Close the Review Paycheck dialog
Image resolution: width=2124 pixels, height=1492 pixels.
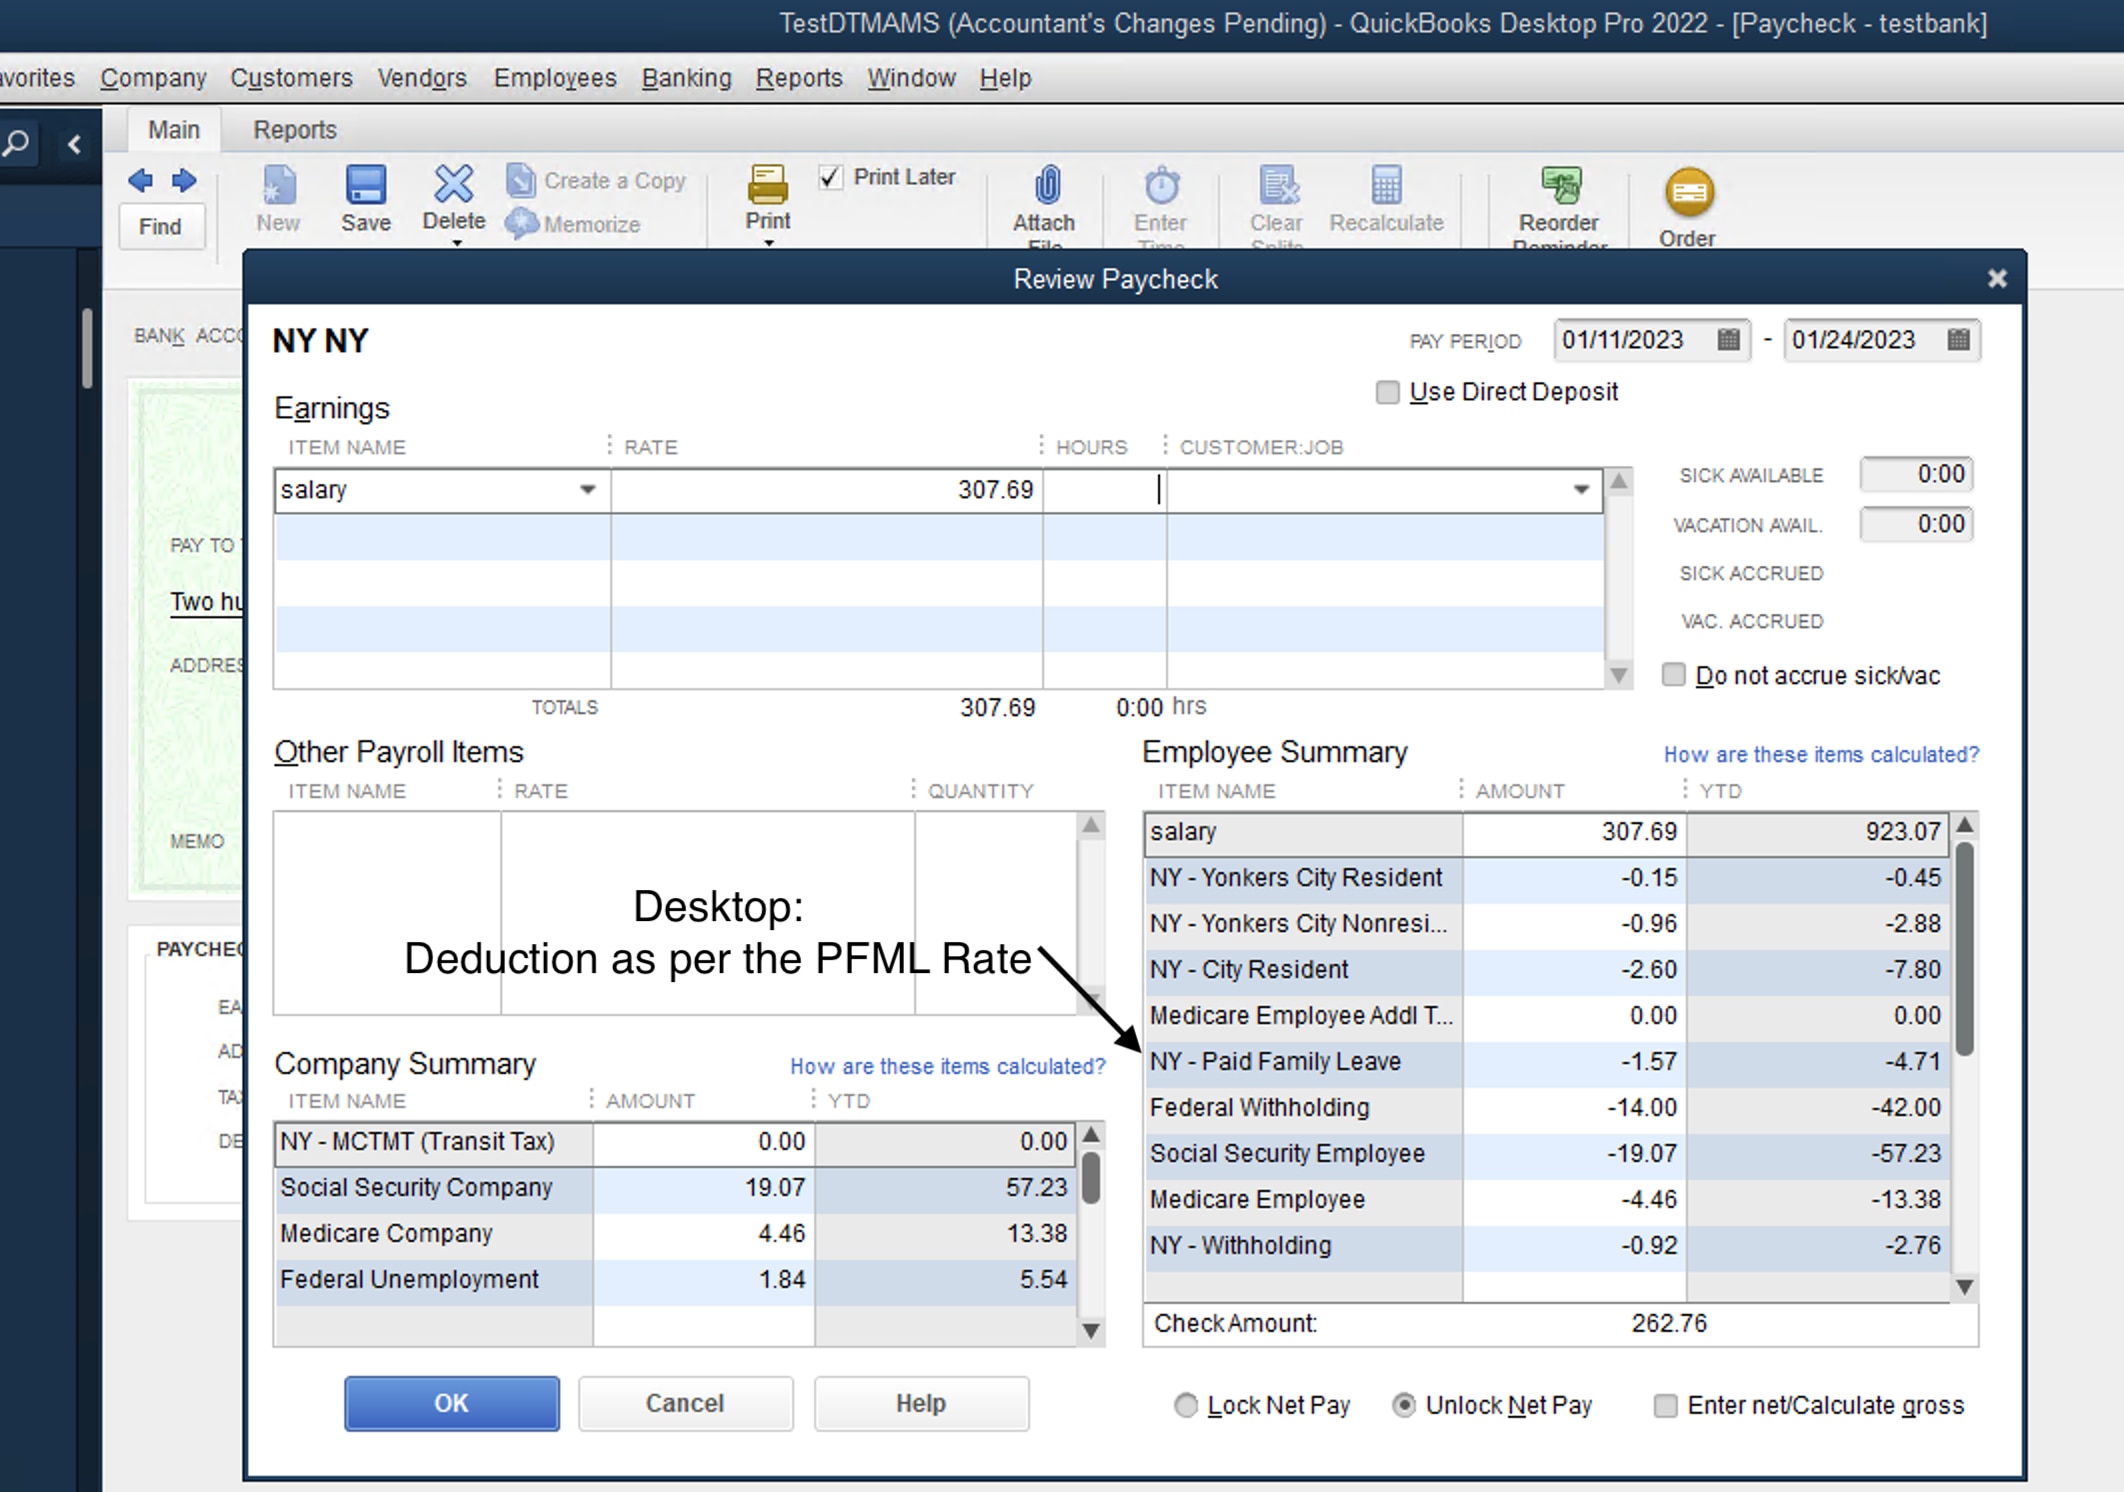tap(1996, 279)
